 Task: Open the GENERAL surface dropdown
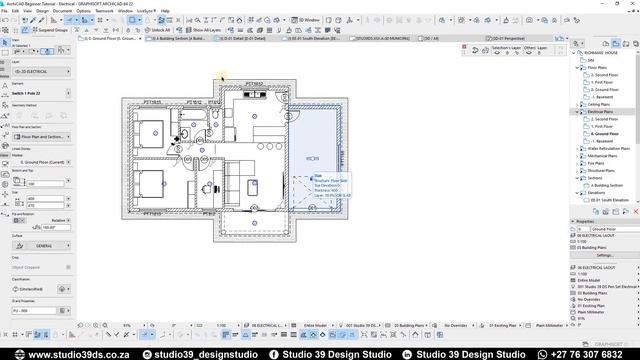tap(42, 246)
